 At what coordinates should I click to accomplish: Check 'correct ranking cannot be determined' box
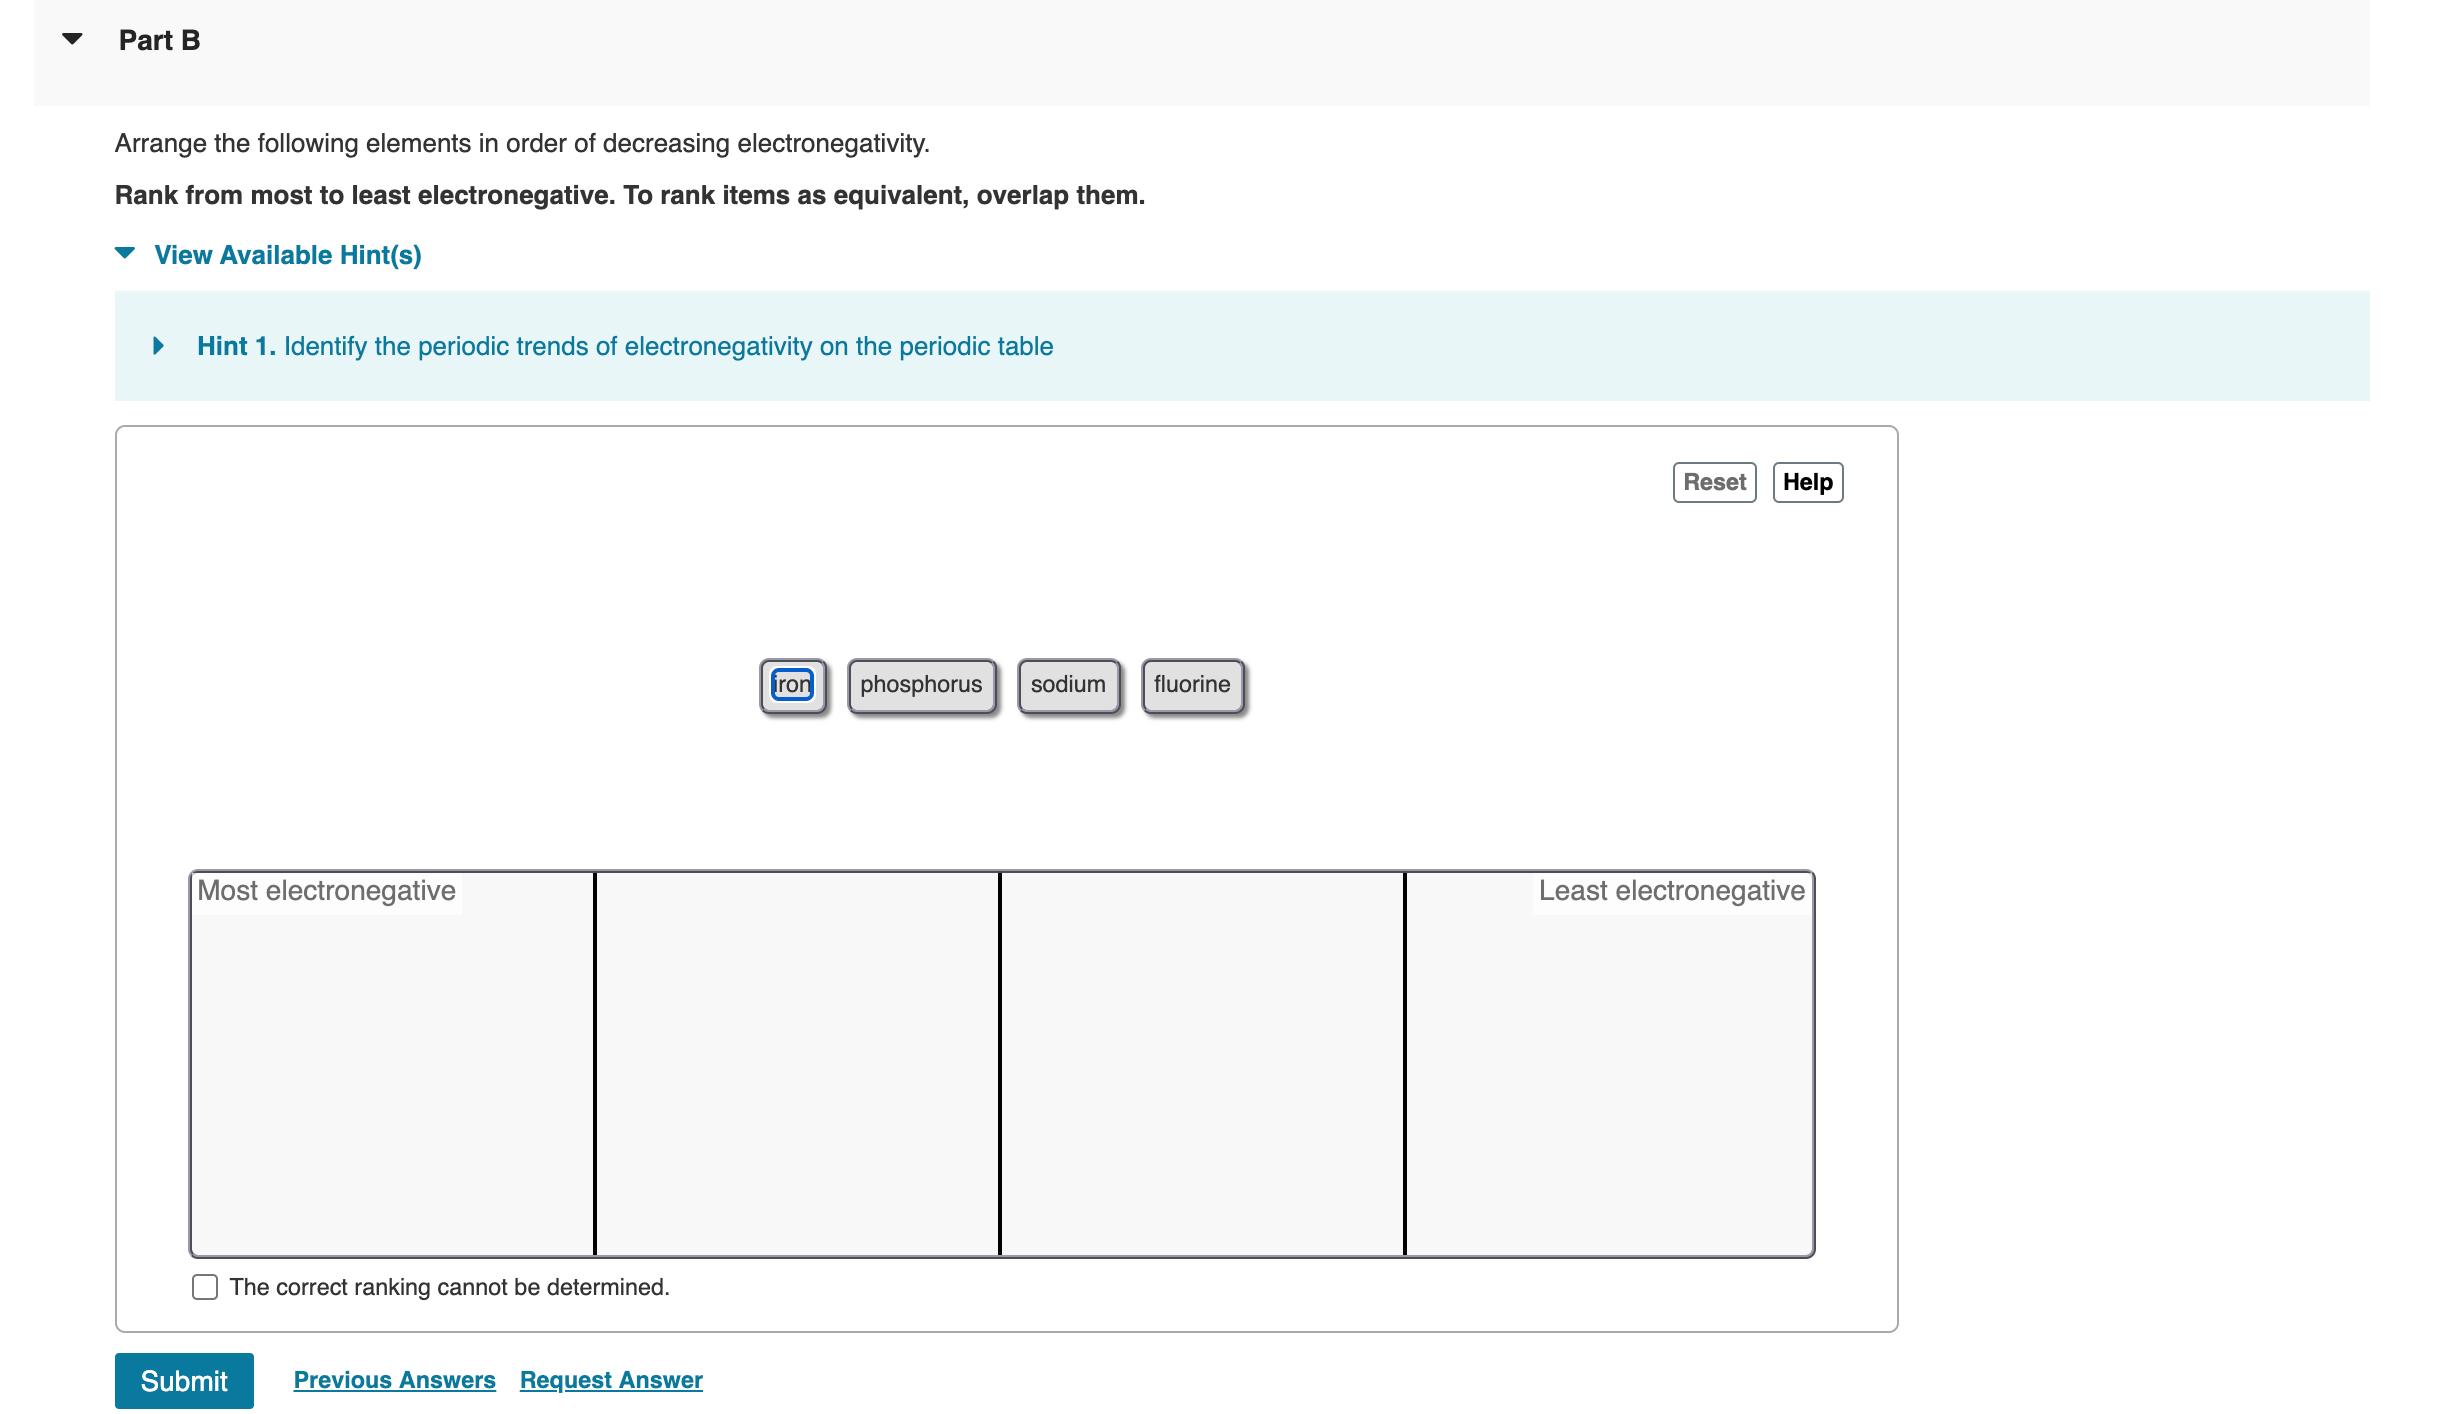[205, 1287]
